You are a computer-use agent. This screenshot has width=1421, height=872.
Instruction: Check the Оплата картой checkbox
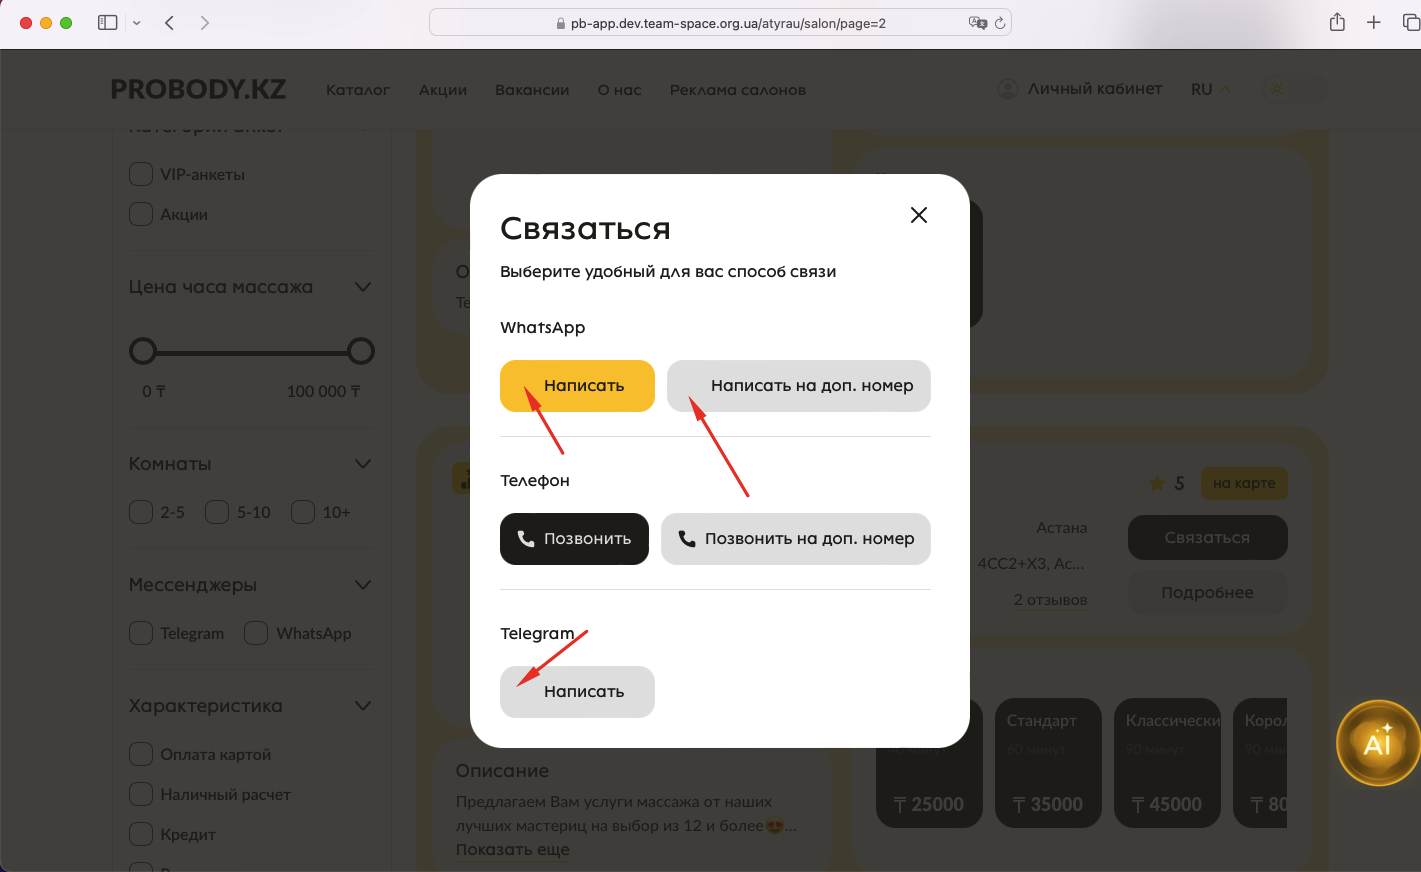(x=141, y=754)
